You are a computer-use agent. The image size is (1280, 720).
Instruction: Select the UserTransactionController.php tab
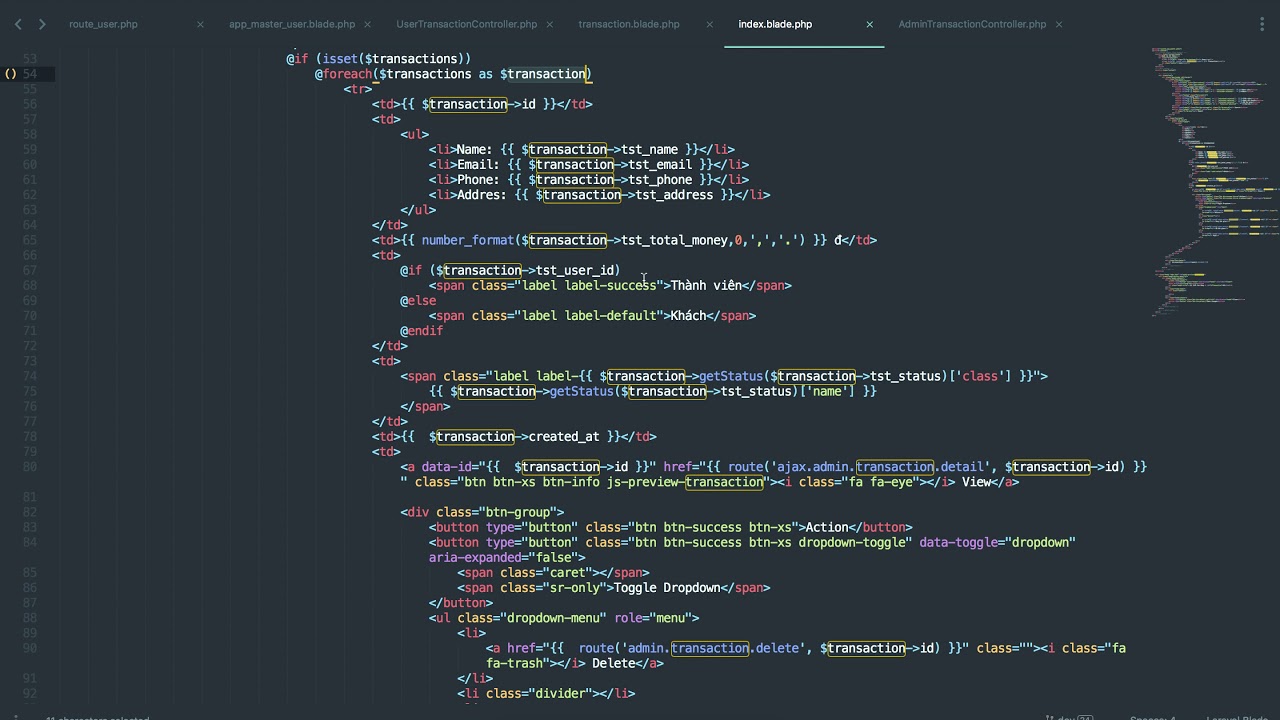tap(466, 24)
